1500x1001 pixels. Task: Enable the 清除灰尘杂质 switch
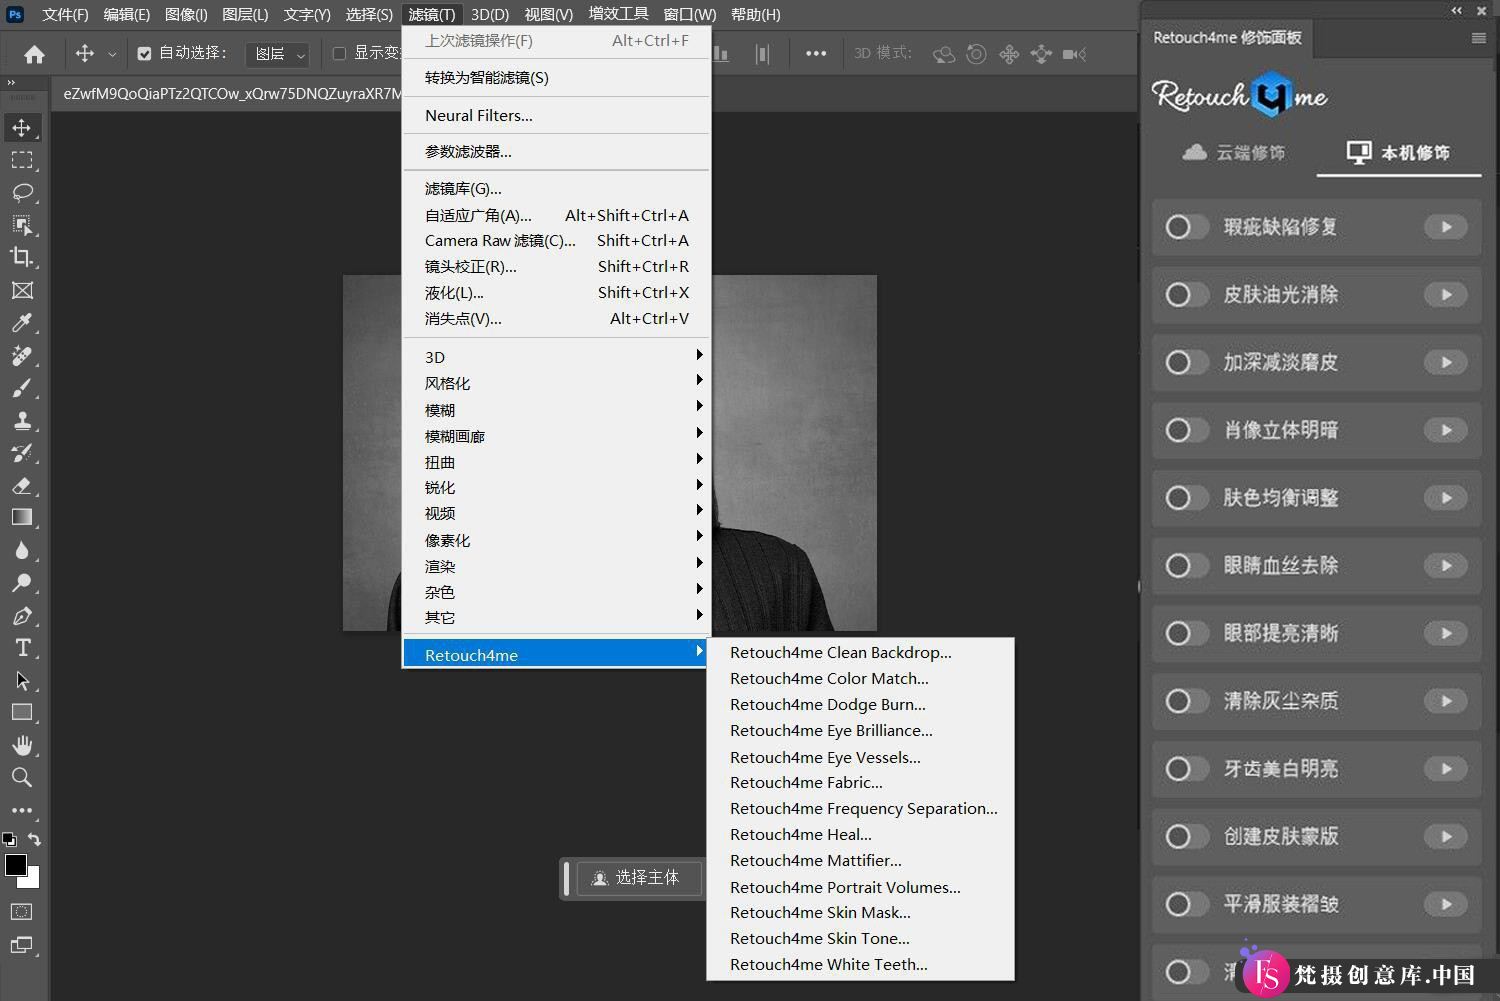[1186, 701]
